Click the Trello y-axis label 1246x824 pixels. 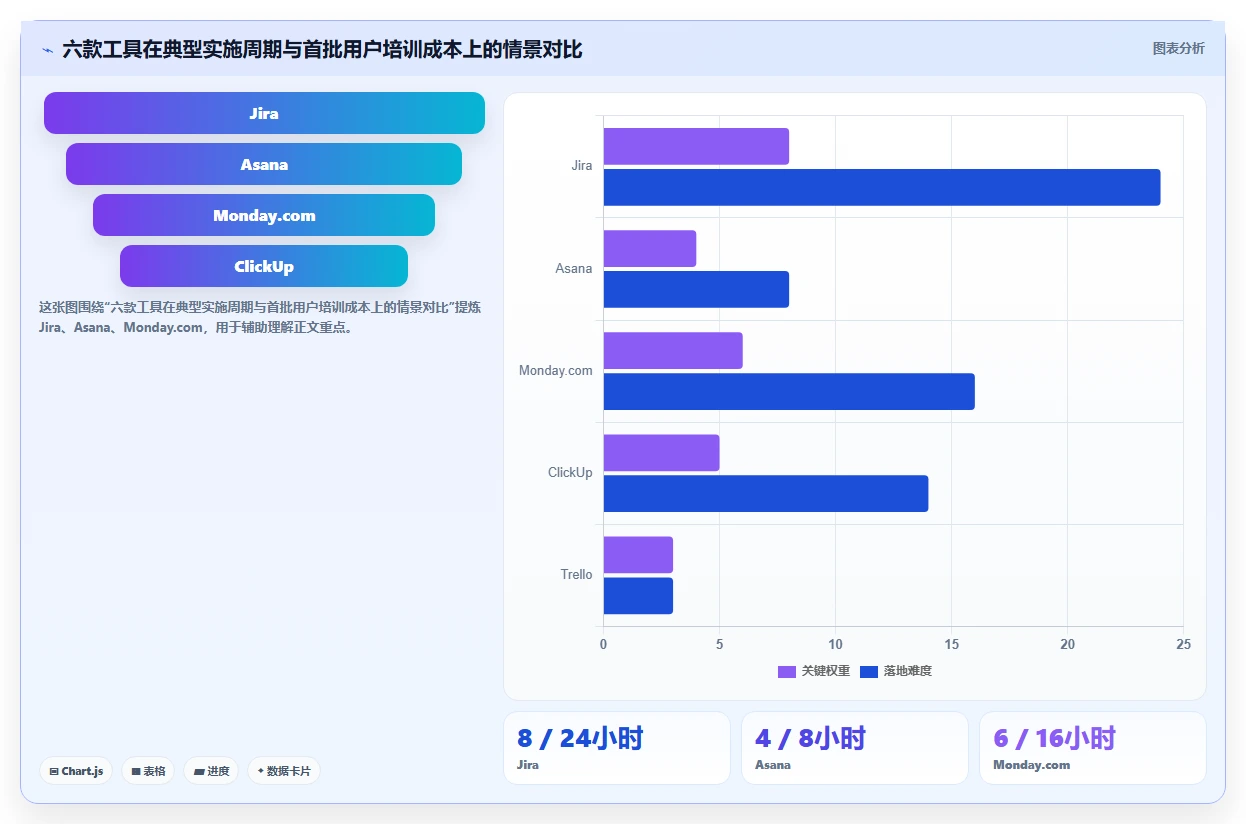click(x=577, y=574)
